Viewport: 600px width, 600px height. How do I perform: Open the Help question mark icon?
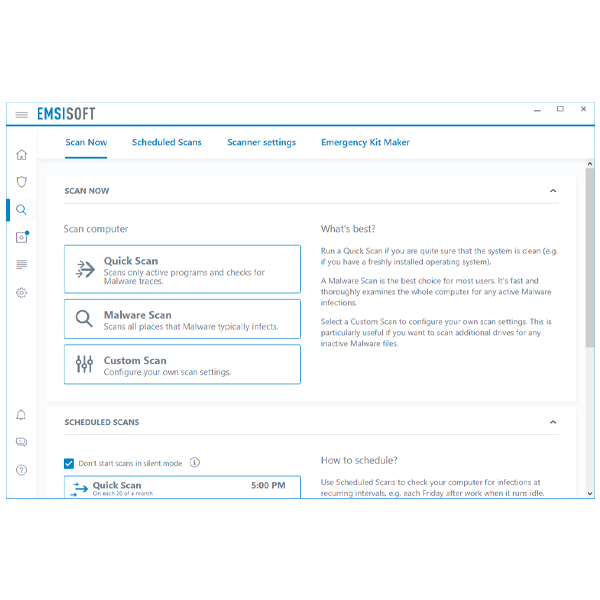[21, 470]
